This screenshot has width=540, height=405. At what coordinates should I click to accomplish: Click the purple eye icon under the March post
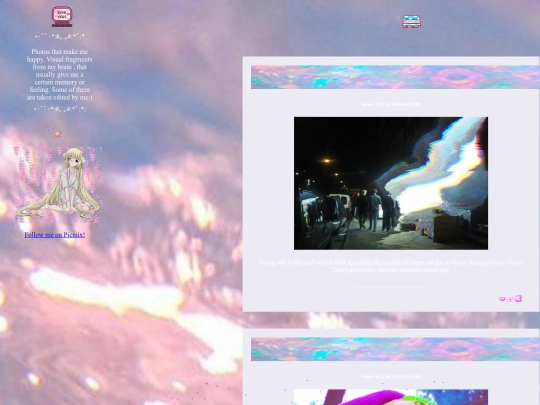coord(510,299)
